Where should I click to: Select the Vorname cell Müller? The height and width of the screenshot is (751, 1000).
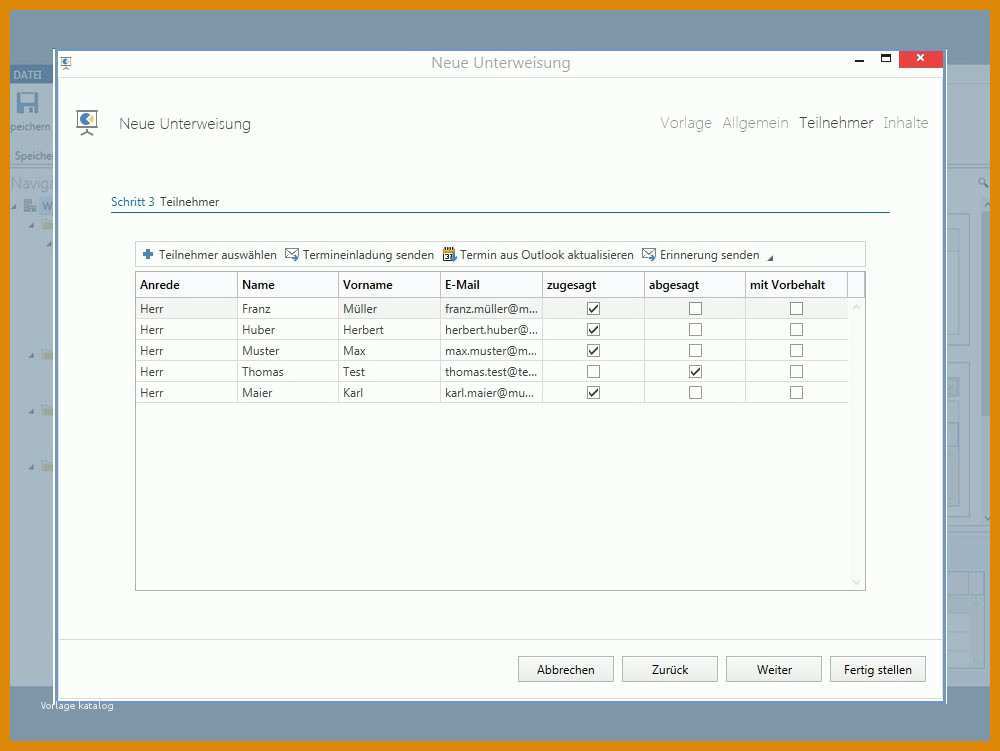(389, 309)
